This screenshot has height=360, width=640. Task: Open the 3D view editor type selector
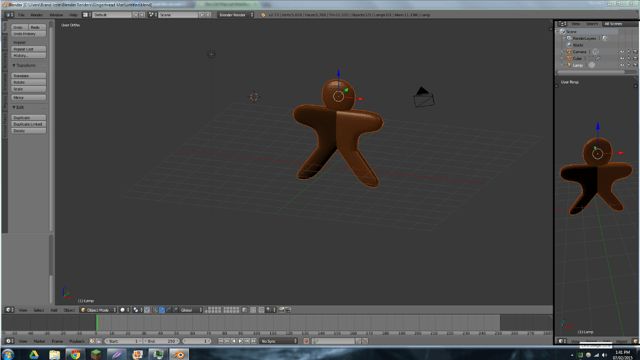9,310
